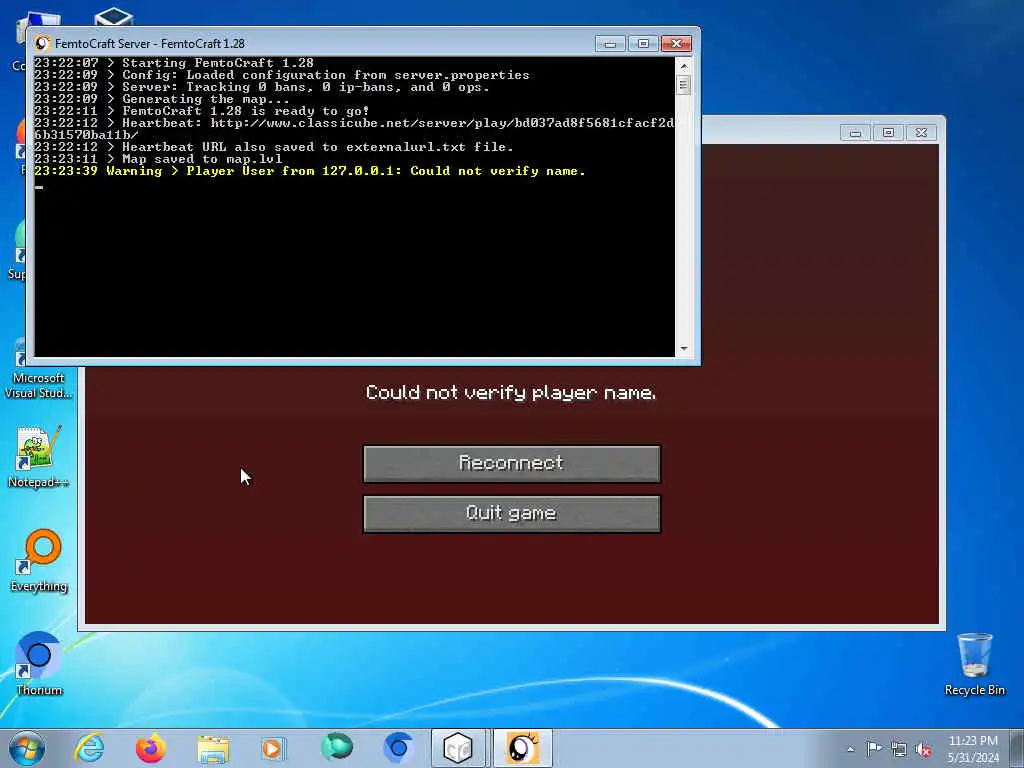This screenshot has height=768, width=1024.
Task: Click scroll up arrow in server console
Action: tap(684, 66)
